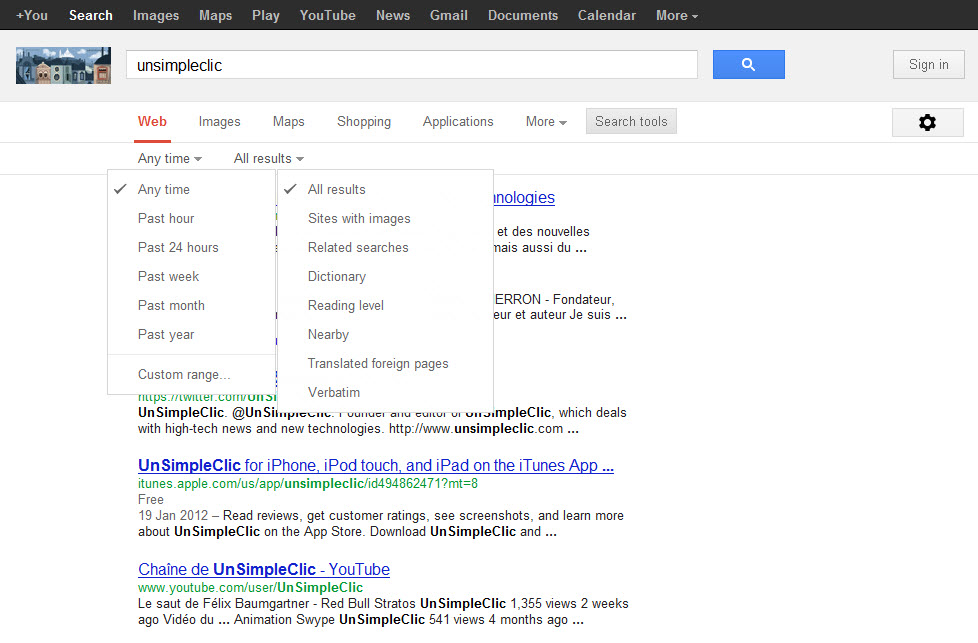Click inside the unsimpleclic search field
Viewport: 978px width, 643px height.
tap(412, 65)
